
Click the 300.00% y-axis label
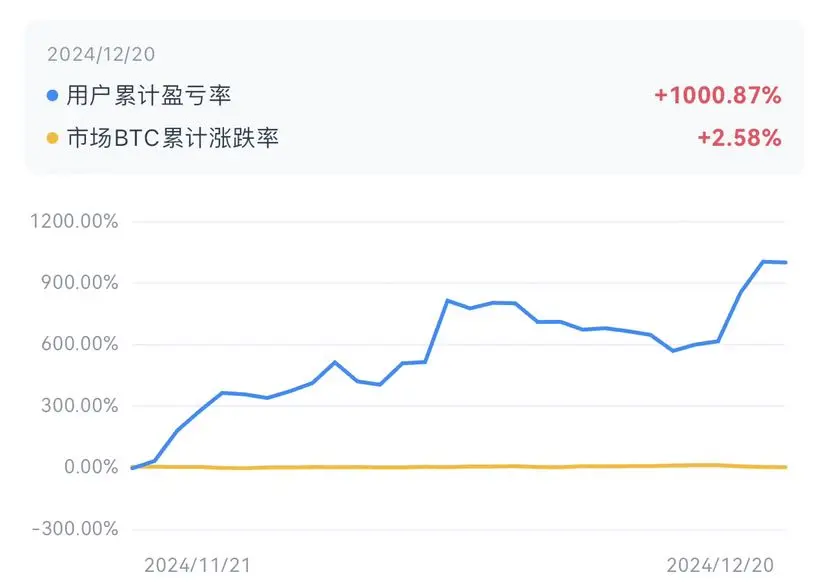pyautogui.click(x=80, y=406)
